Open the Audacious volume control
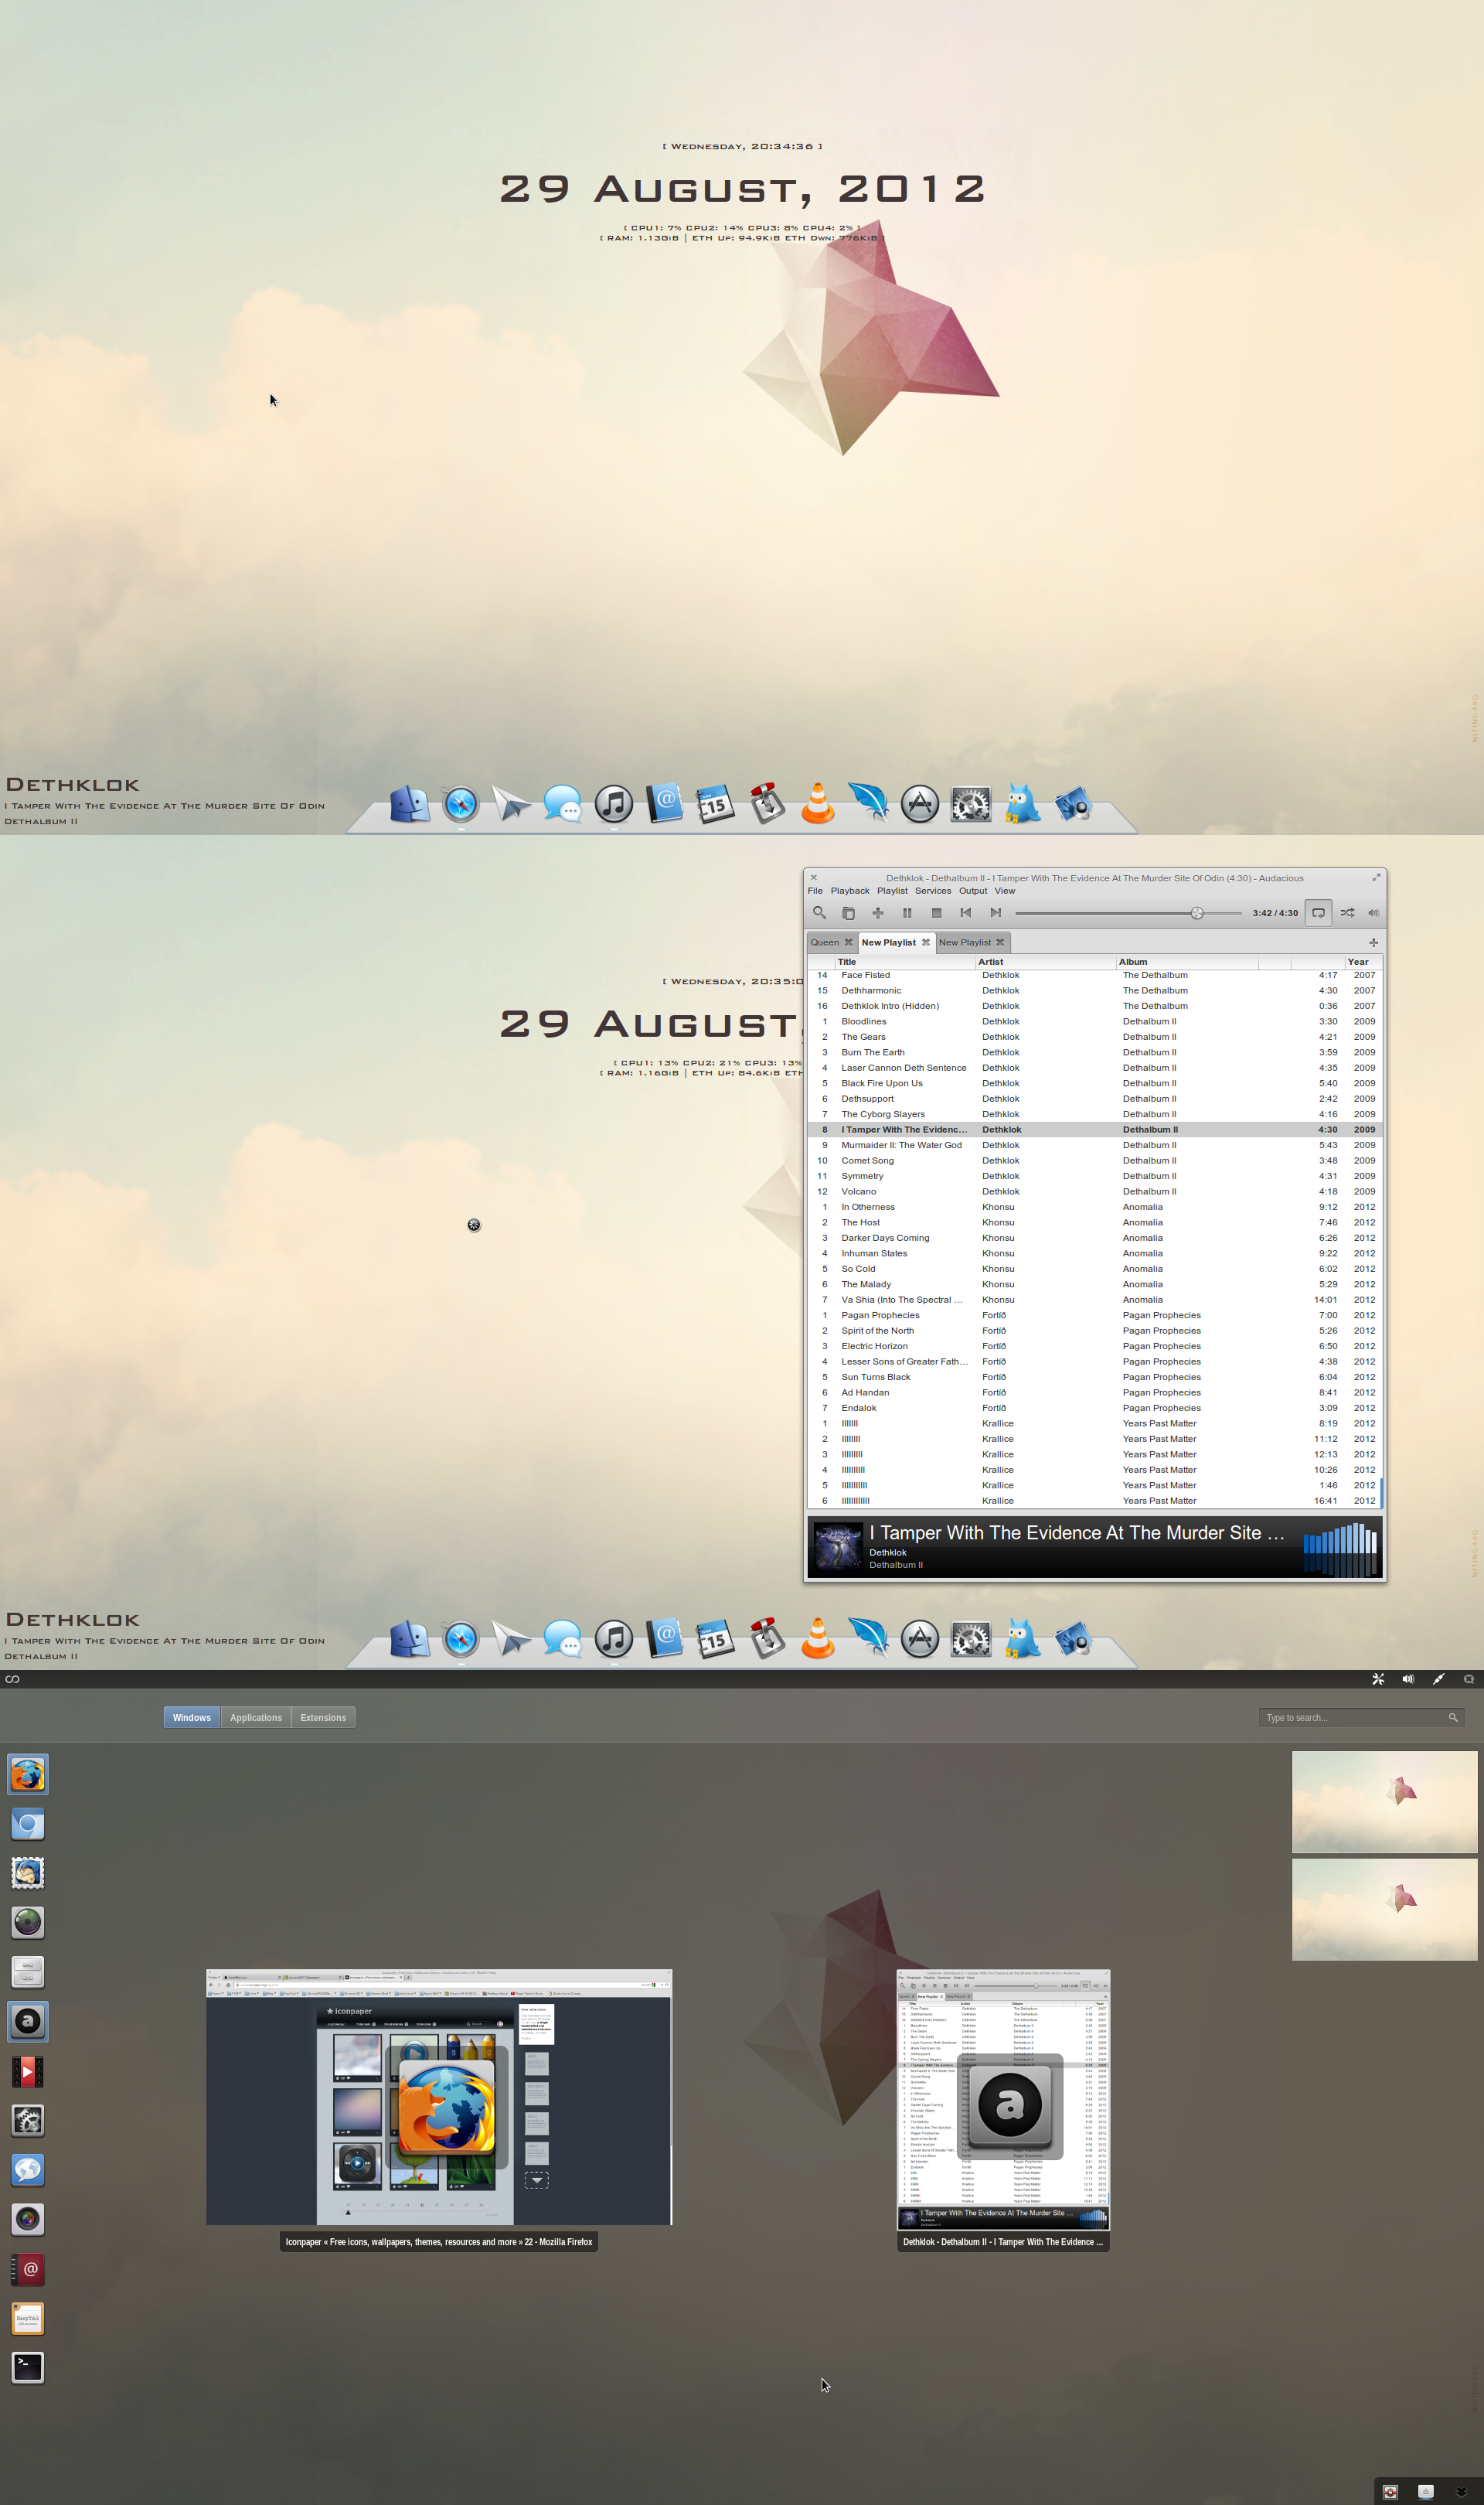The image size is (1484, 2505). [x=1374, y=912]
